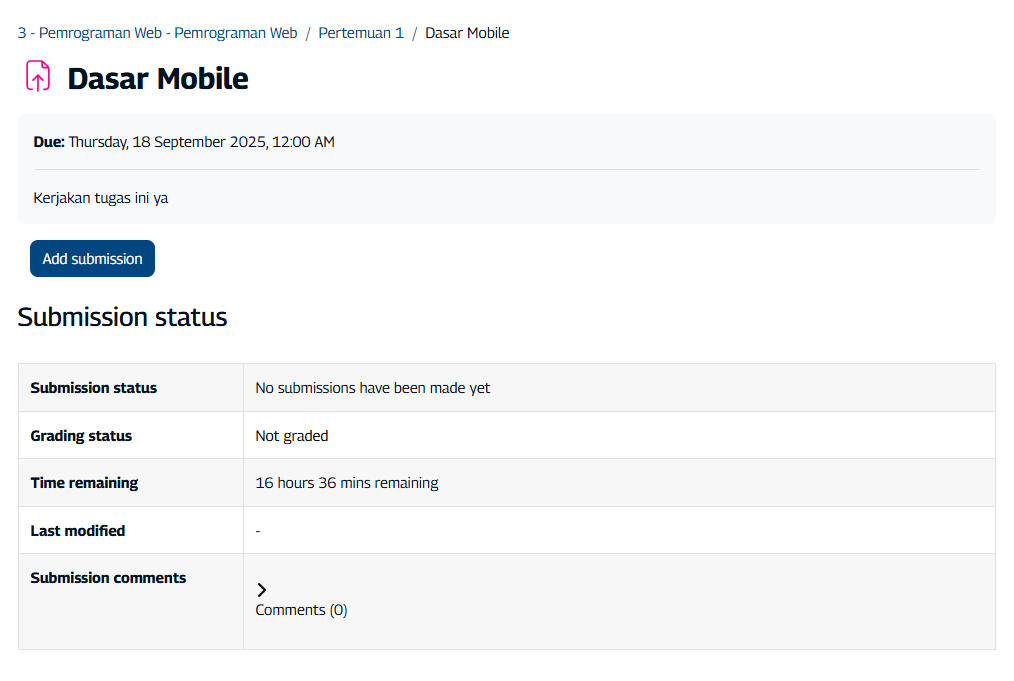
Task: Click the "16 hours 36 mins remaining" value
Action: [347, 483]
